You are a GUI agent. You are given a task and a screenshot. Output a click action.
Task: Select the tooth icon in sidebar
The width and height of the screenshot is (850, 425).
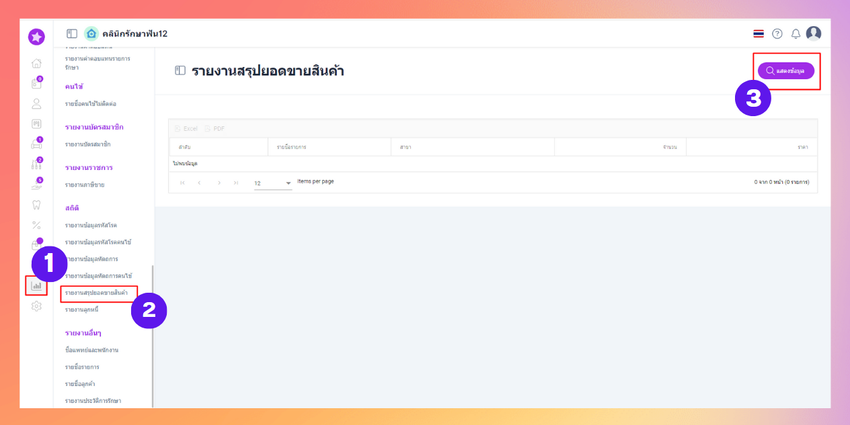pyautogui.click(x=36, y=205)
